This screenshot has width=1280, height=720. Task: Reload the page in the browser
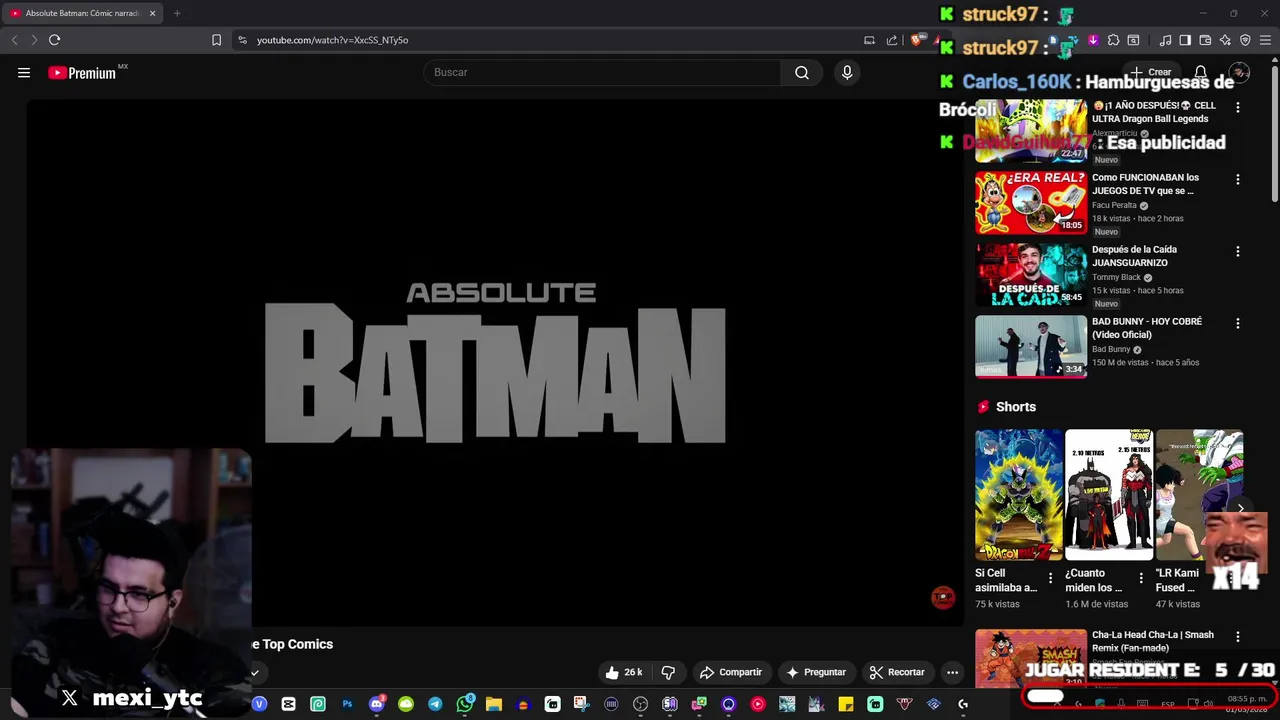pos(54,40)
